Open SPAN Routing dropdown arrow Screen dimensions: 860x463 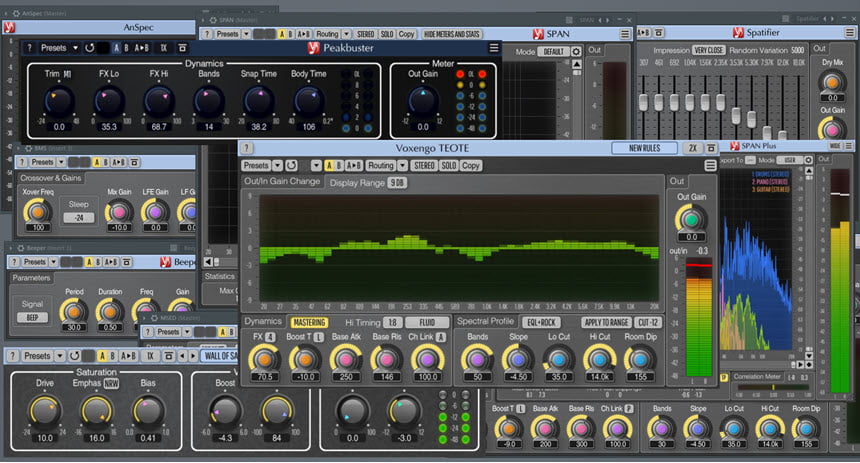346,34
